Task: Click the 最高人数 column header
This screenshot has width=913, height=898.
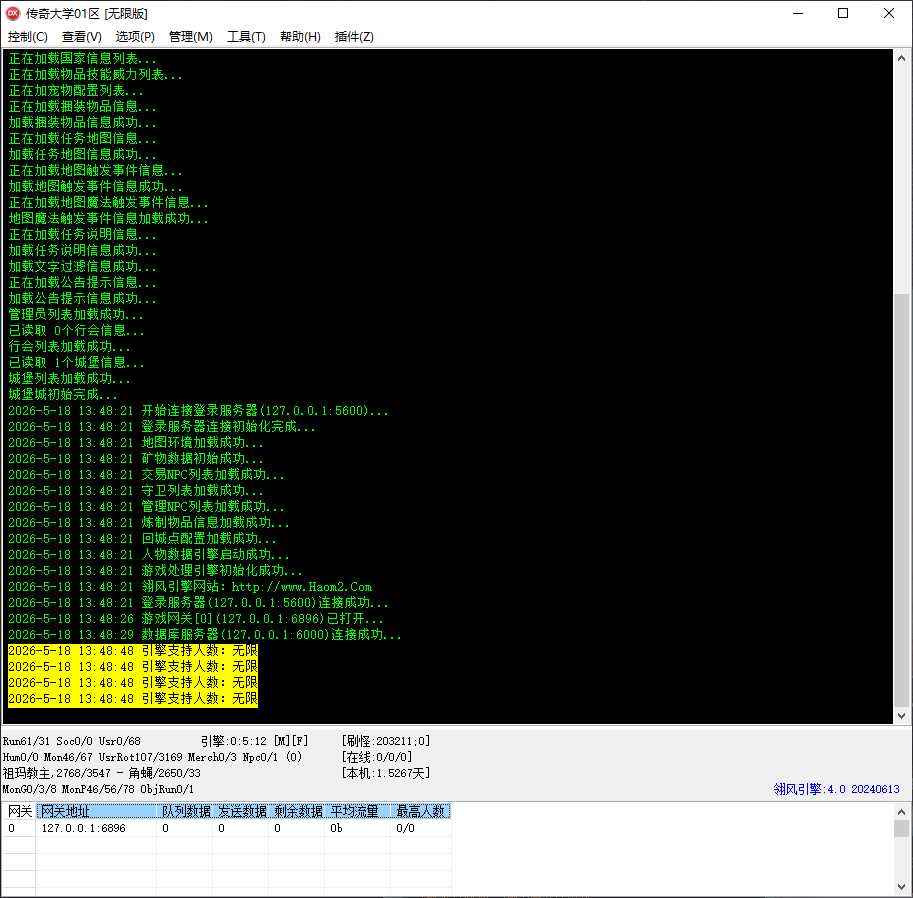Action: point(420,811)
